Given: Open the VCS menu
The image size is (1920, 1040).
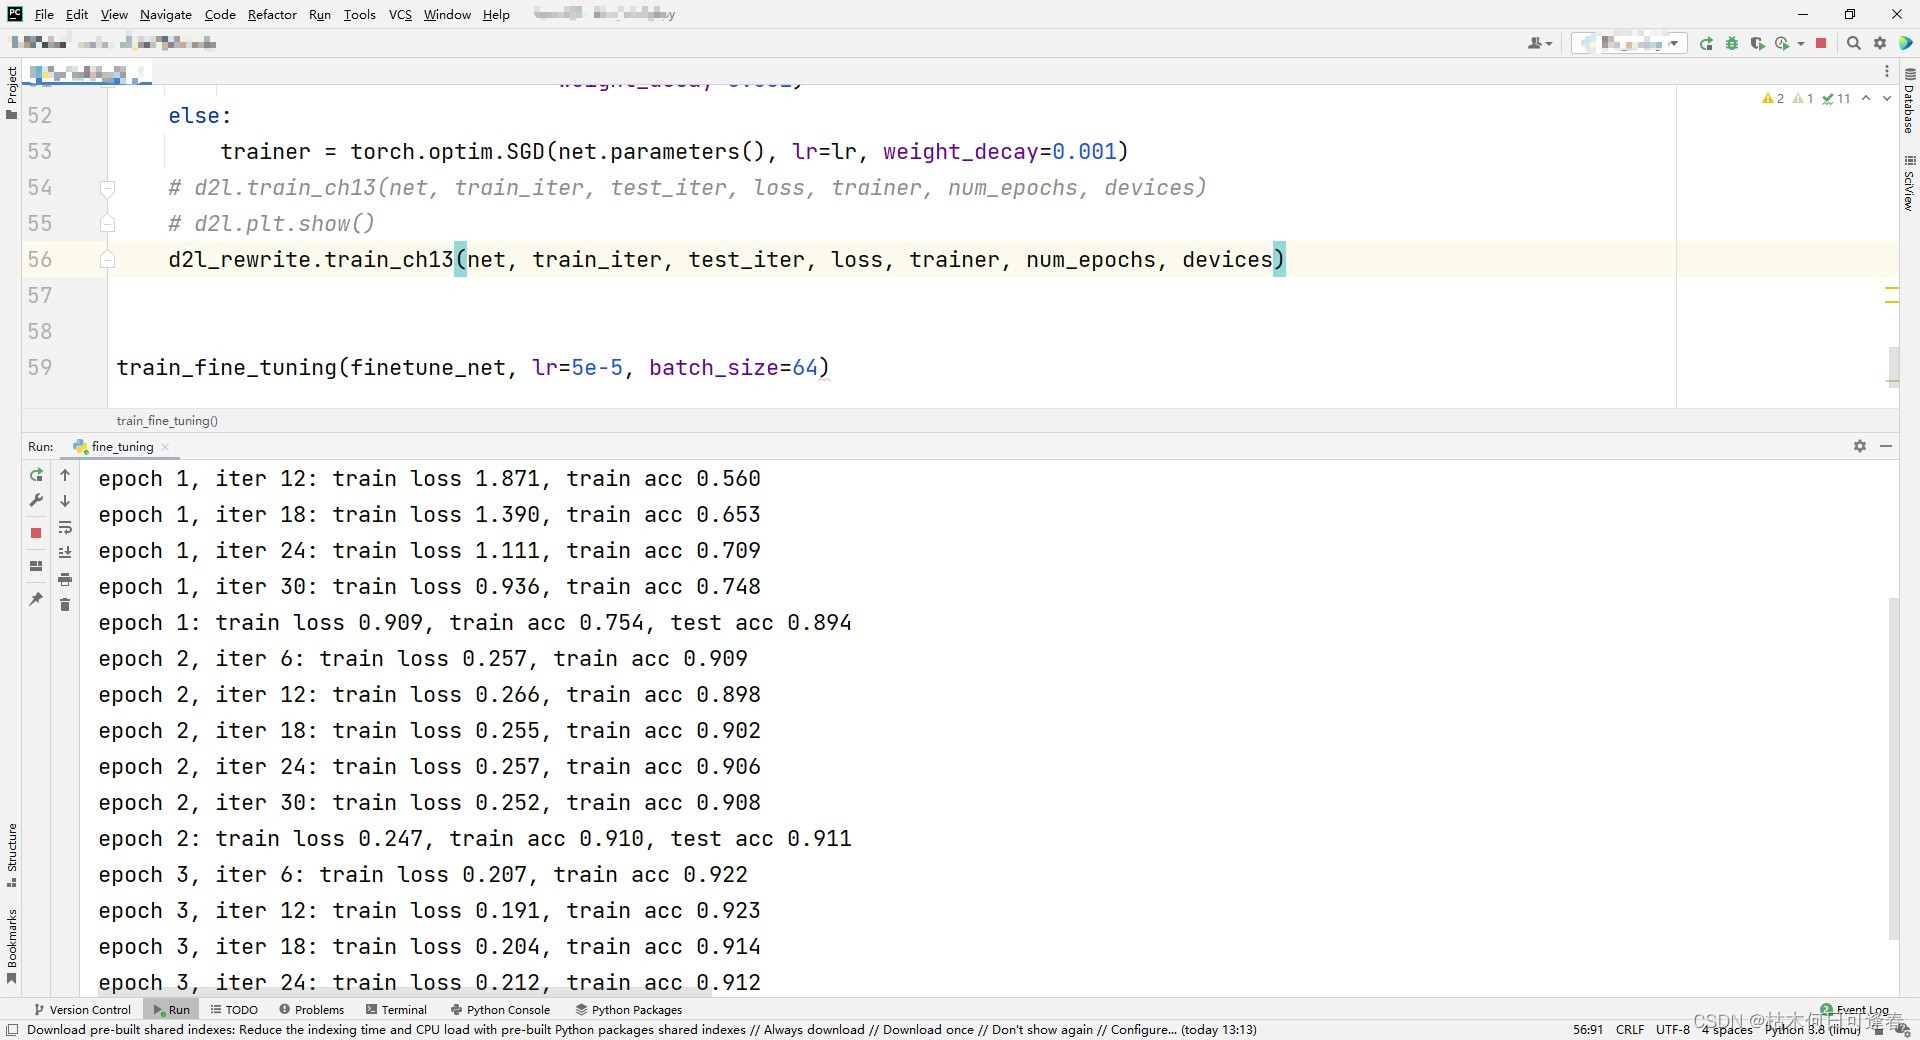Looking at the screenshot, I should coord(400,15).
